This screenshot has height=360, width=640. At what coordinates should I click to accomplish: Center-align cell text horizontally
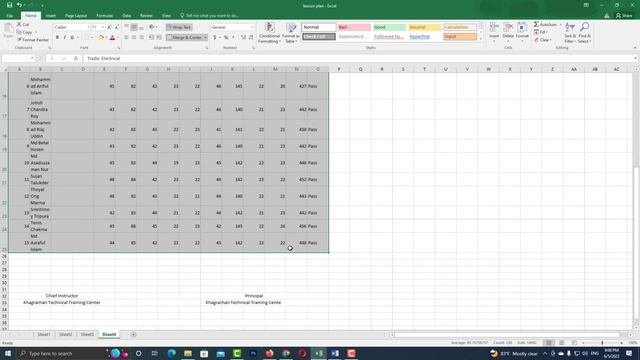point(134,37)
